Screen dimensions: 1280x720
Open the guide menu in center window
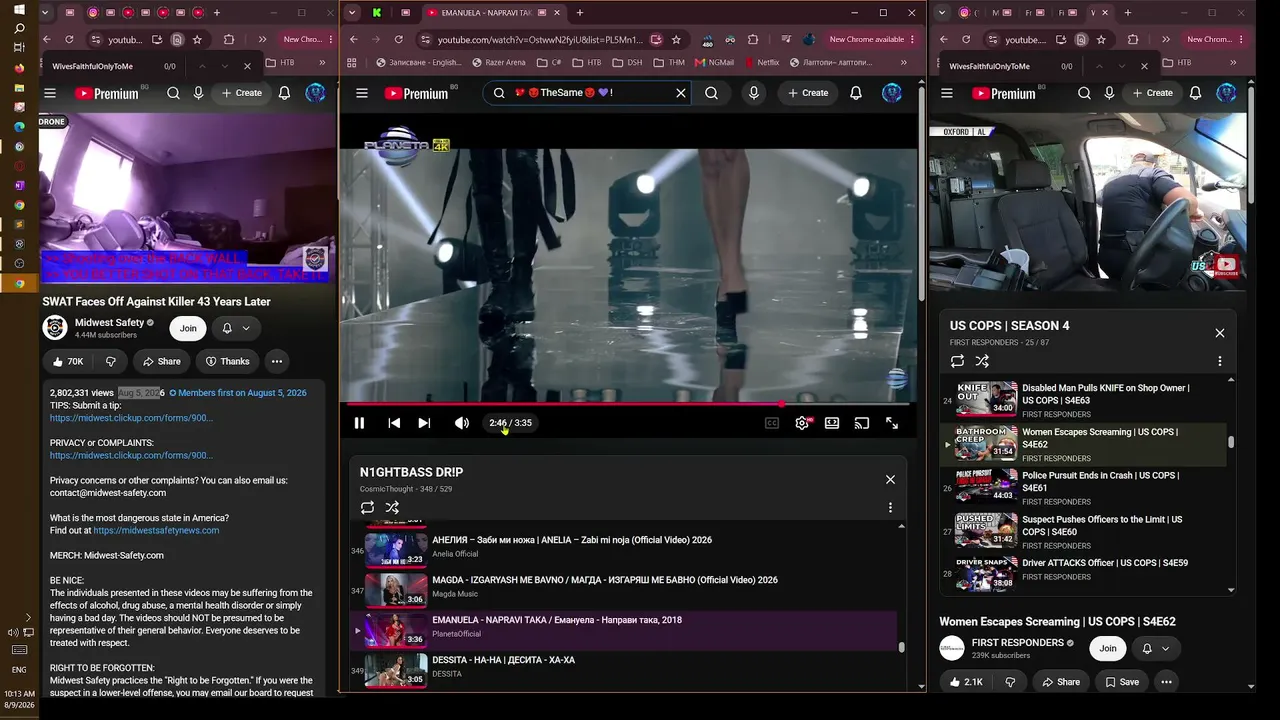(362, 93)
